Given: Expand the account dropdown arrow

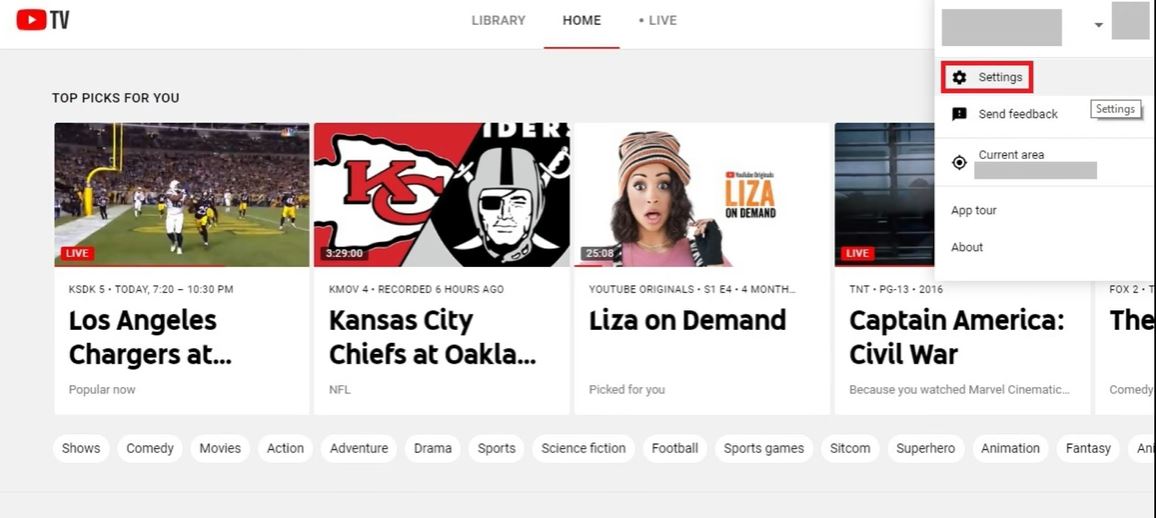Looking at the screenshot, I should coord(1098,25).
